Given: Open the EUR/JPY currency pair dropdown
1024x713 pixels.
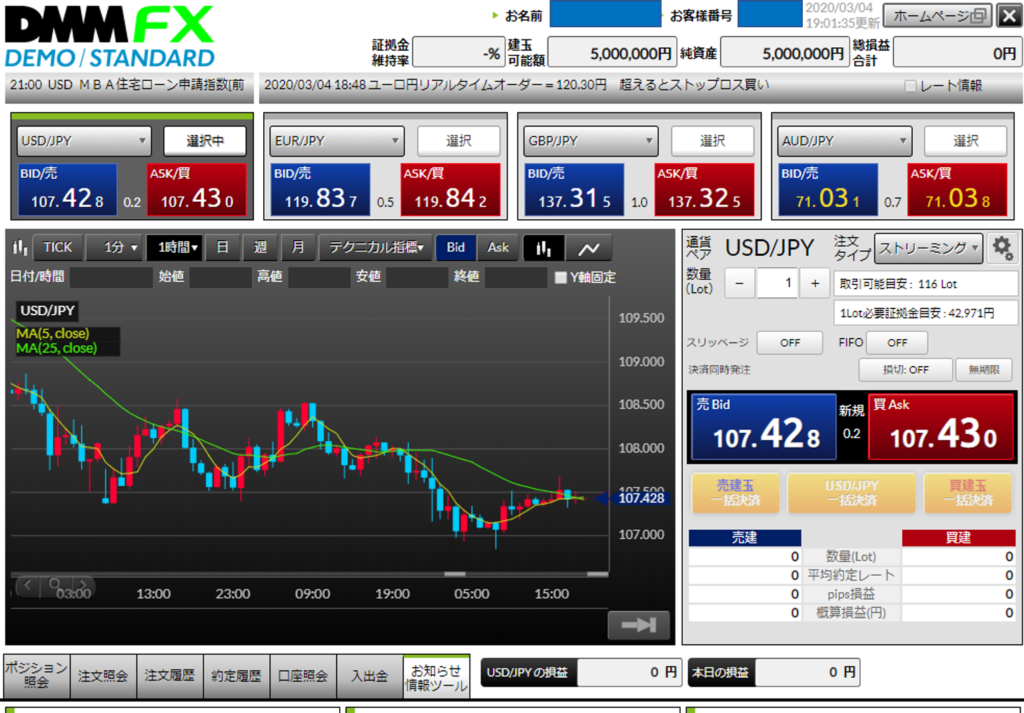Looking at the screenshot, I should tap(337, 141).
